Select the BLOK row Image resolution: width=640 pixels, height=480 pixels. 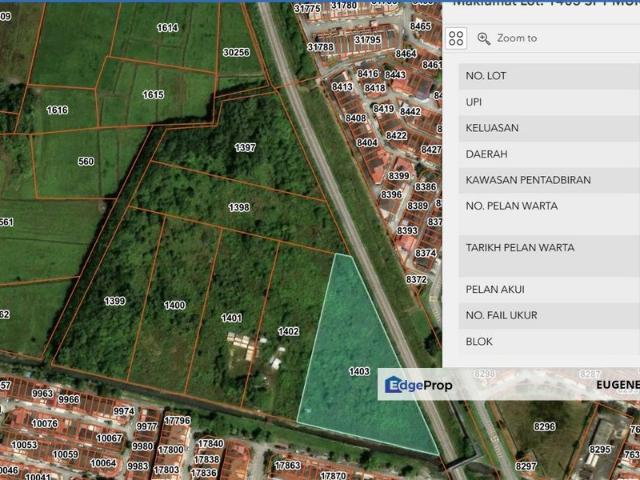tap(549, 342)
